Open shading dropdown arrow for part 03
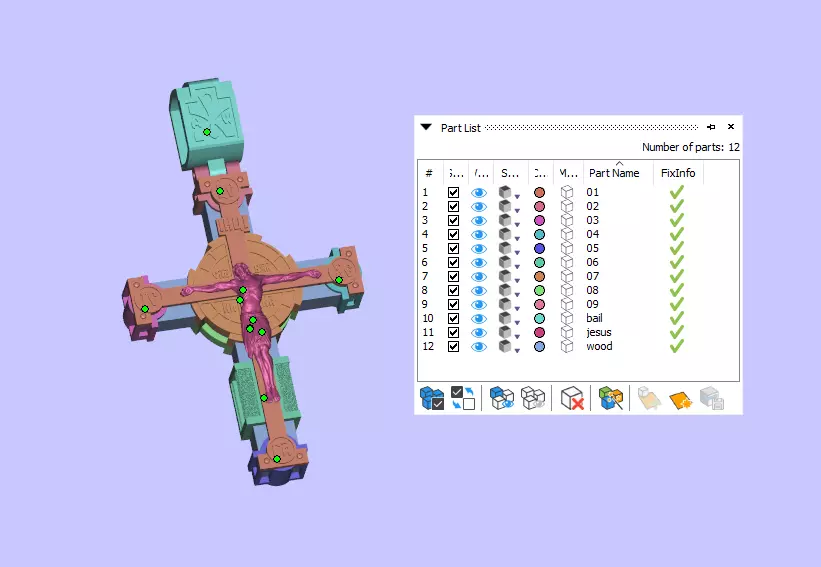821x567 pixels. pyautogui.click(x=517, y=225)
